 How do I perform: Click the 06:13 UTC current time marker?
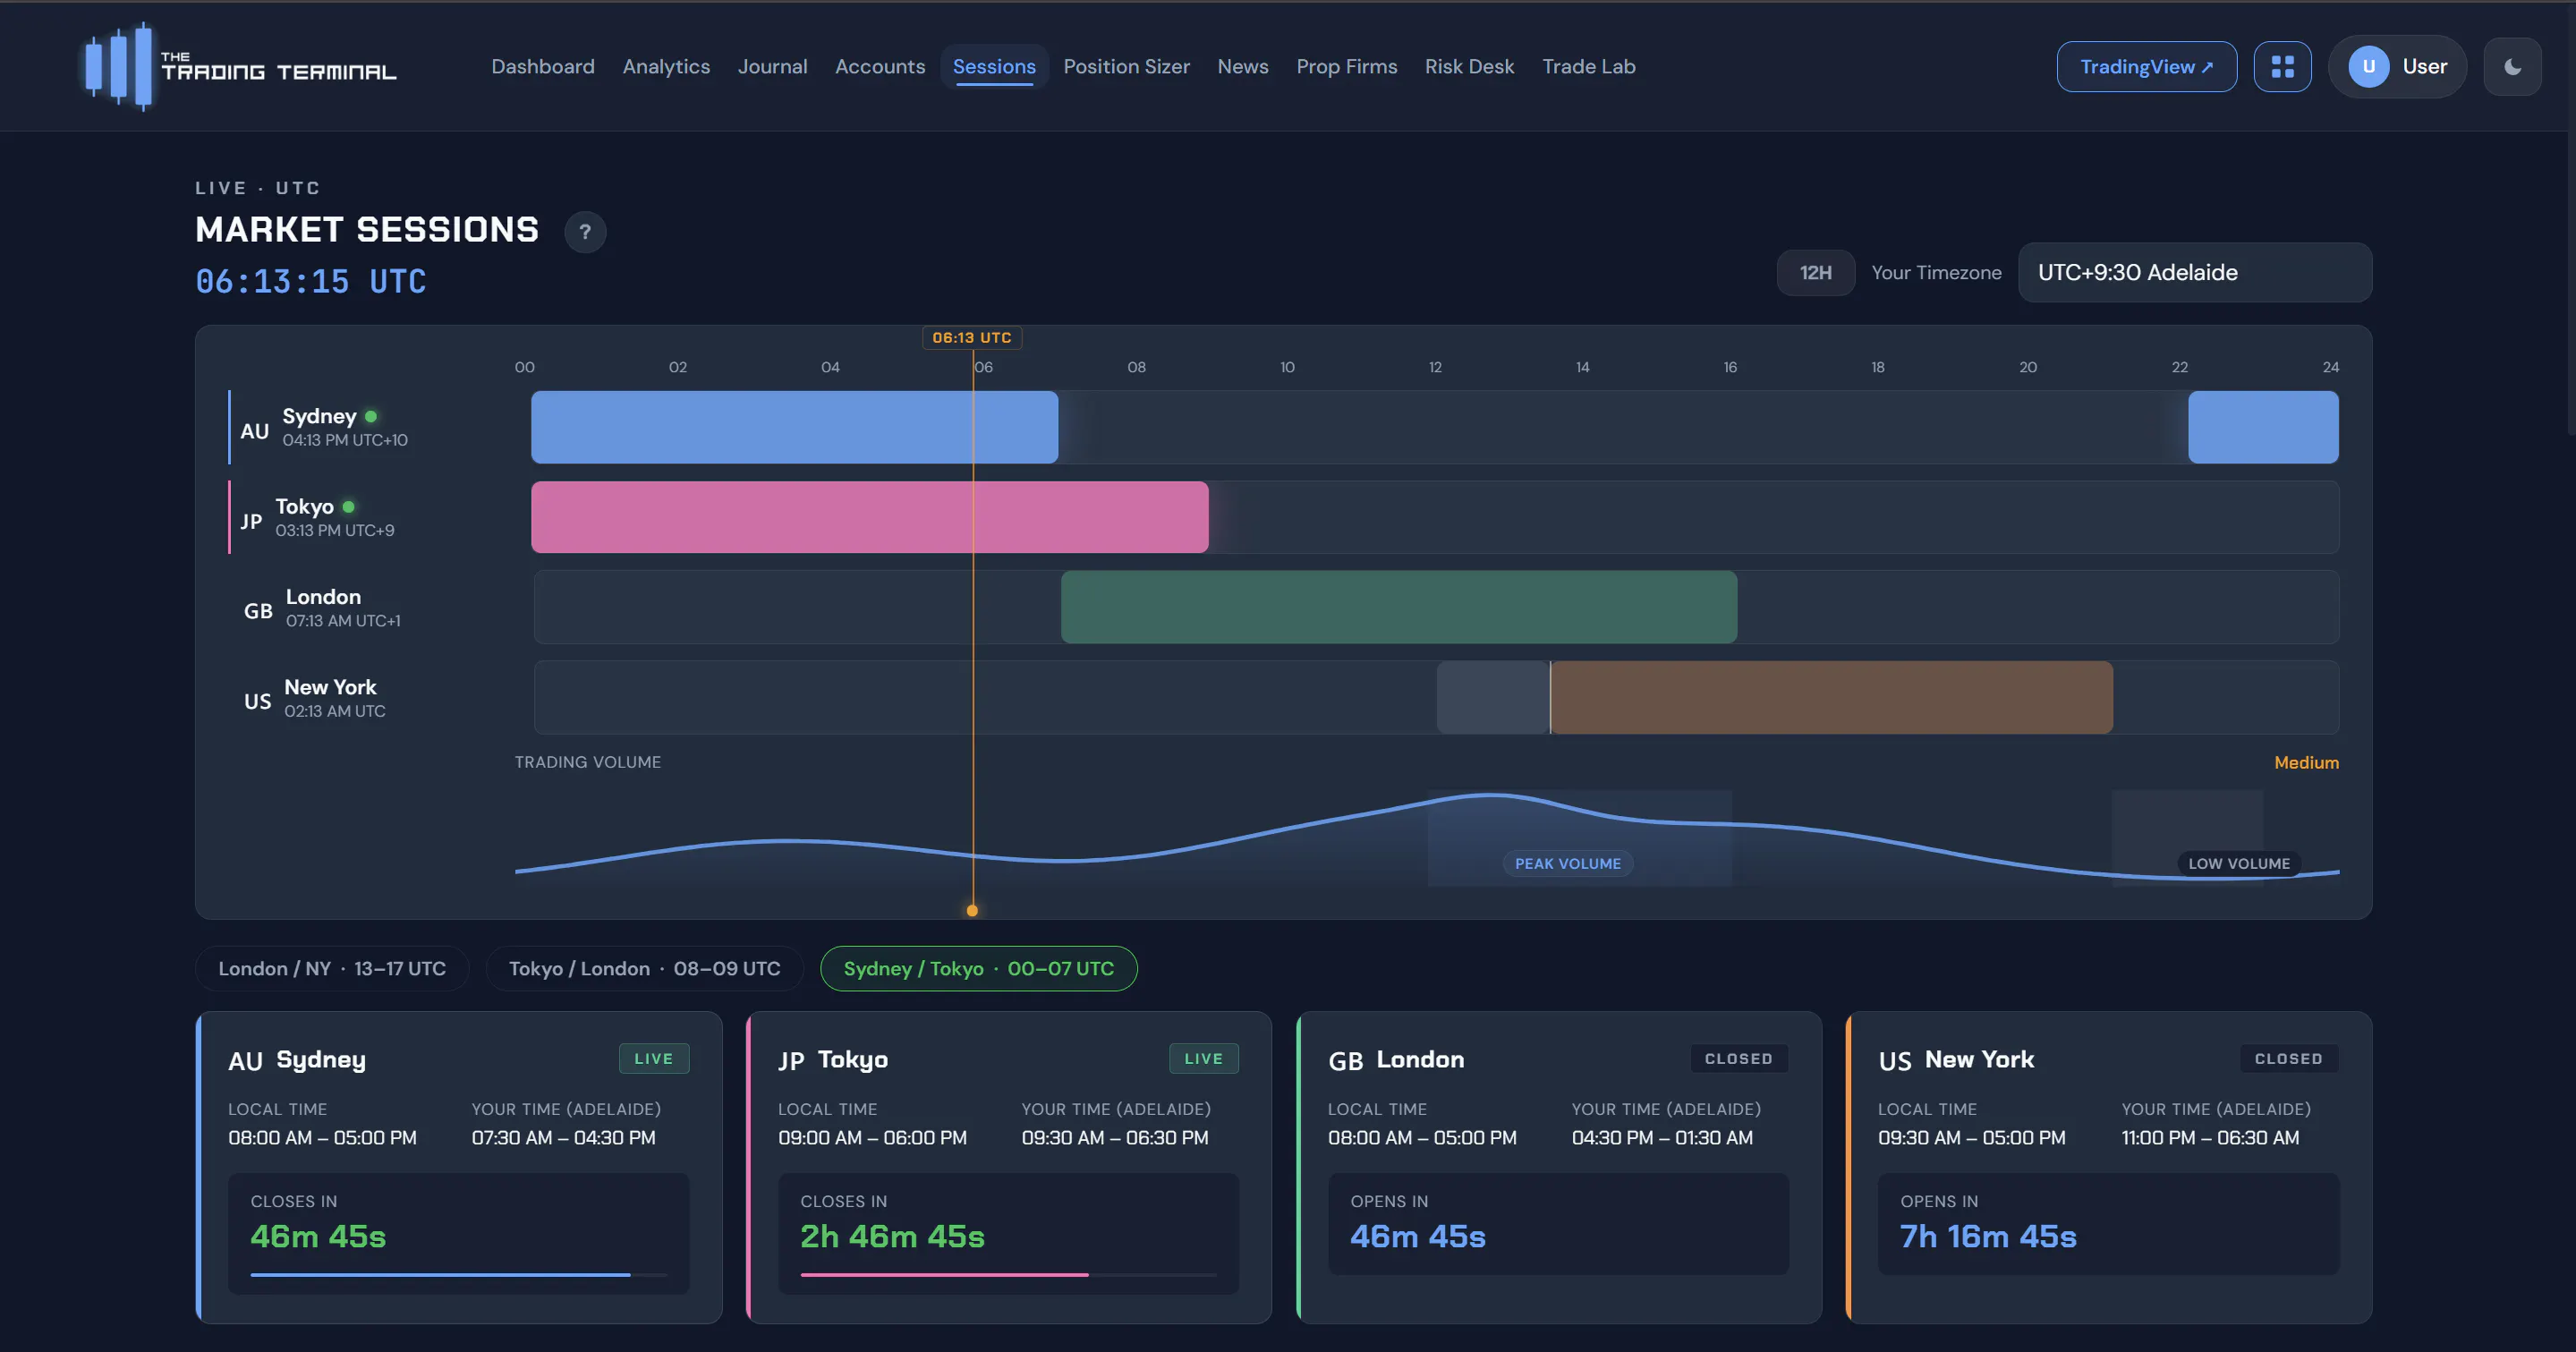click(971, 338)
